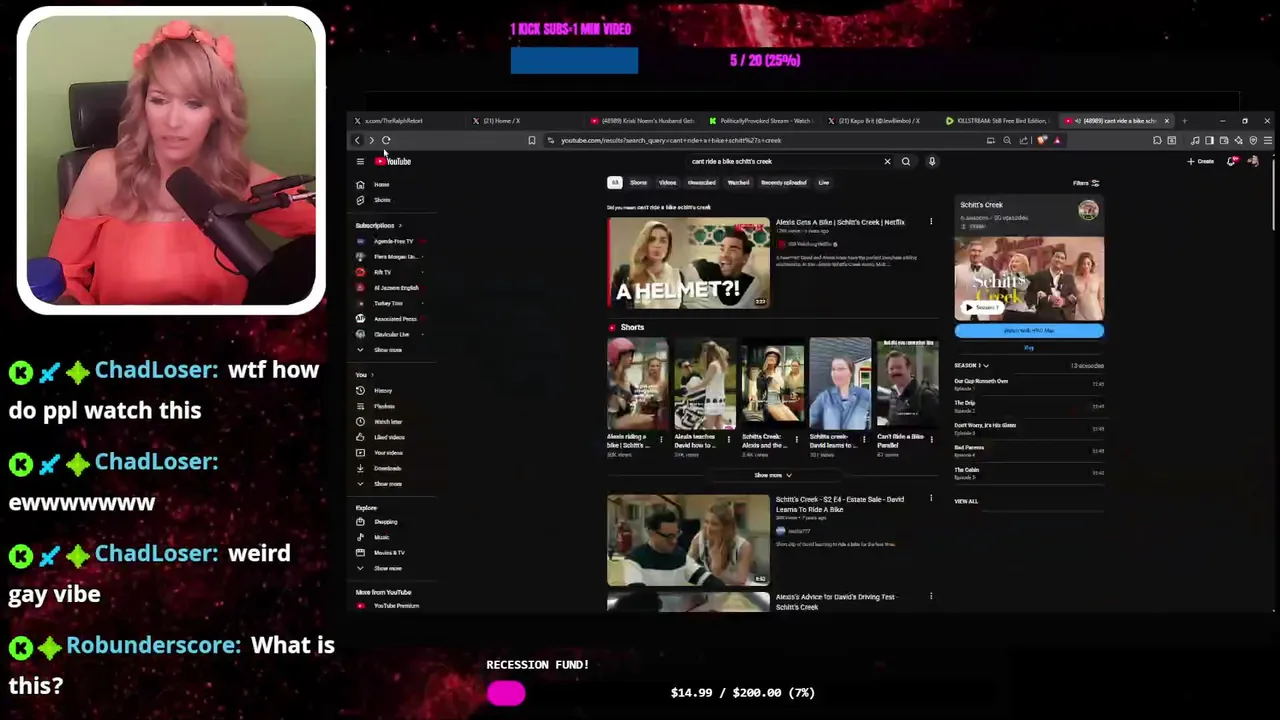Image resolution: width=1280 pixels, height=720 pixels.
Task: Go forward with the browser forward arrow
Action: [x=371, y=140]
